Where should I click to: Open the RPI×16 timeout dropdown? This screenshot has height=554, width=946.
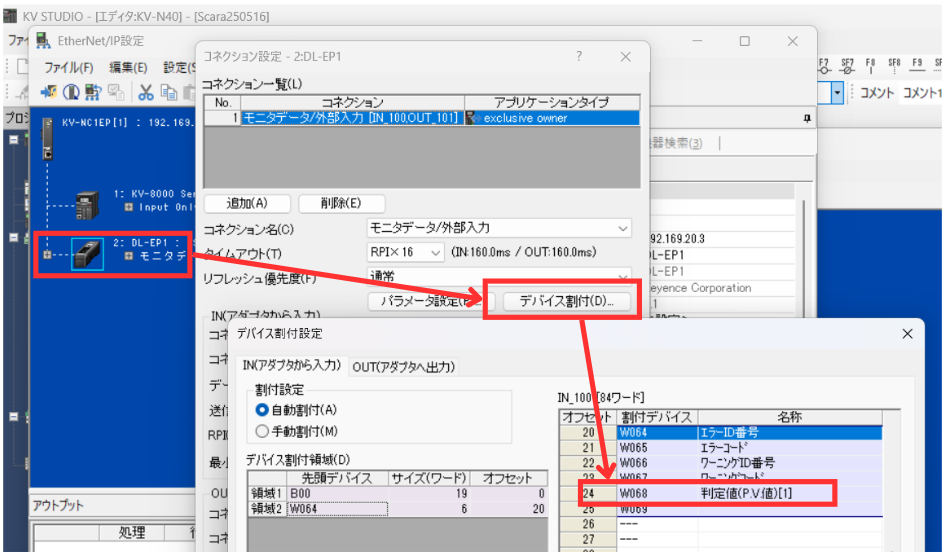tap(436, 252)
